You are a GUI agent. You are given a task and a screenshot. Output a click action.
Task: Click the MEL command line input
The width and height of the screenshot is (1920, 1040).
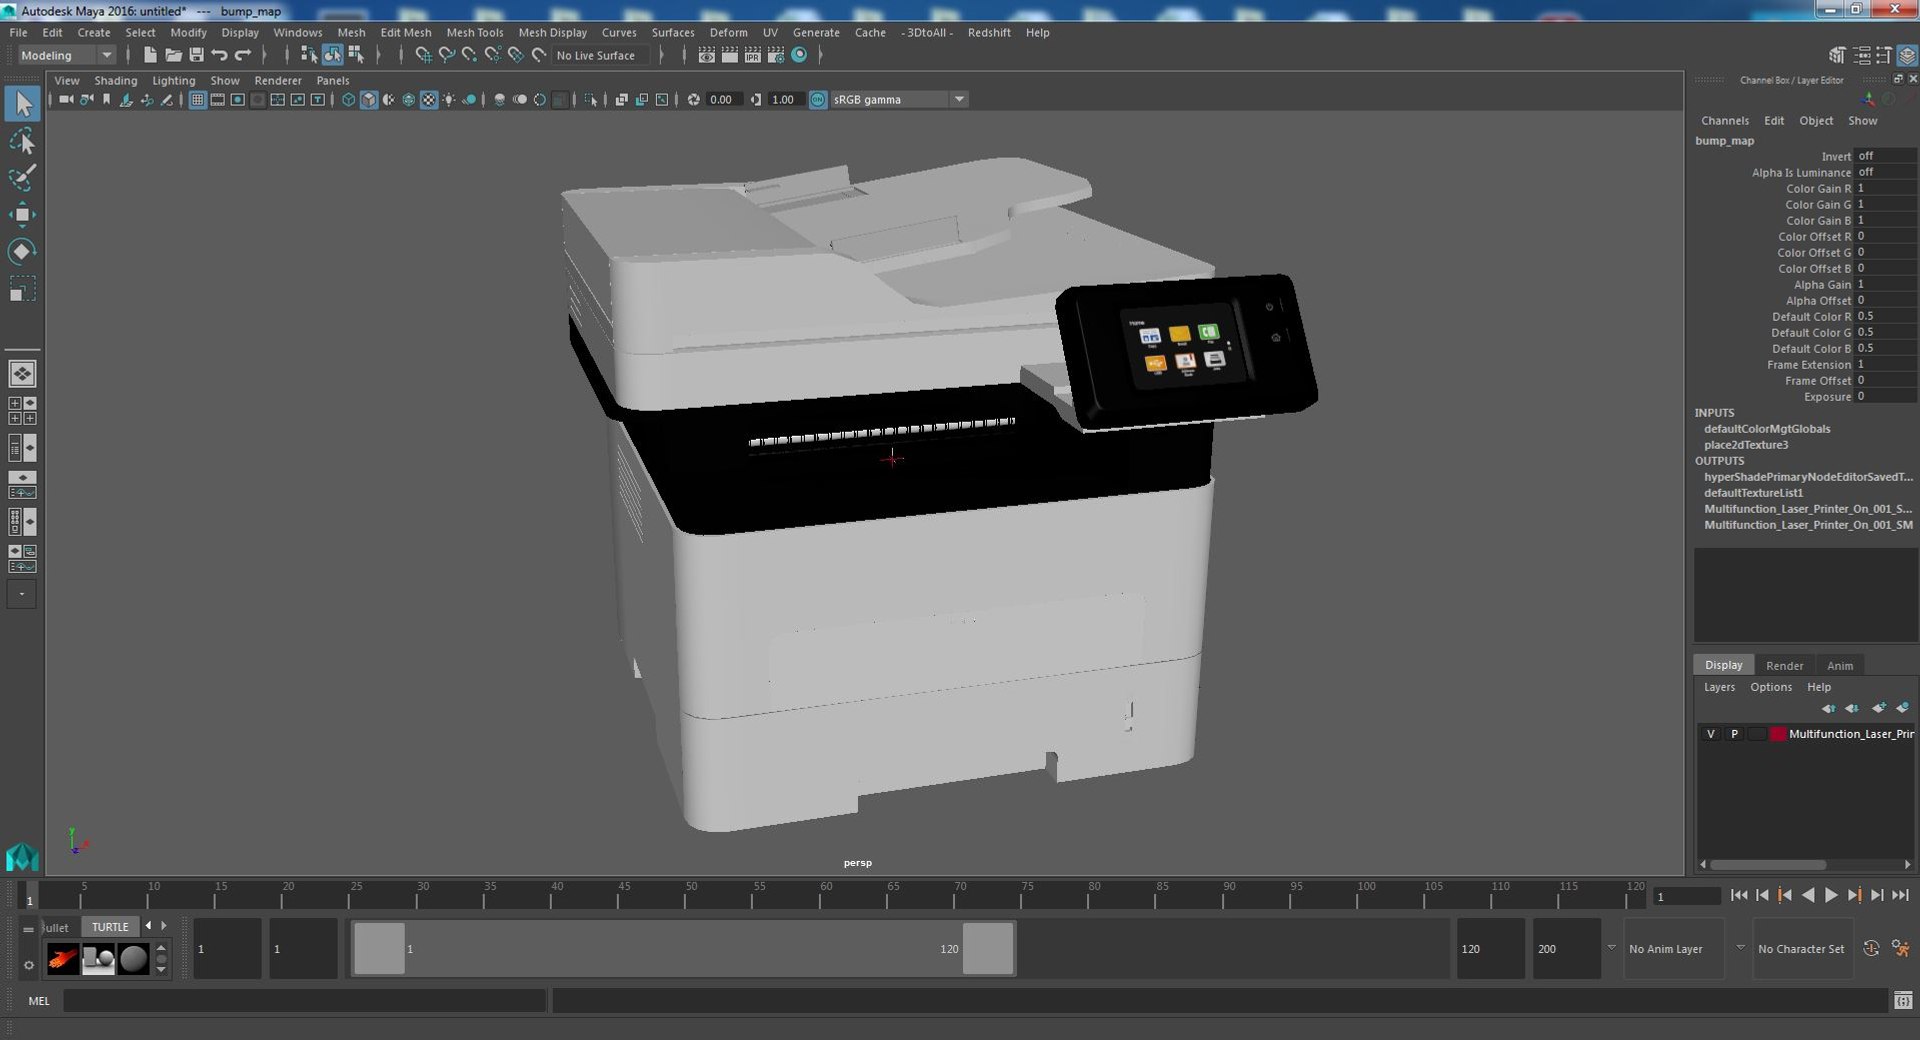coord(304,1000)
